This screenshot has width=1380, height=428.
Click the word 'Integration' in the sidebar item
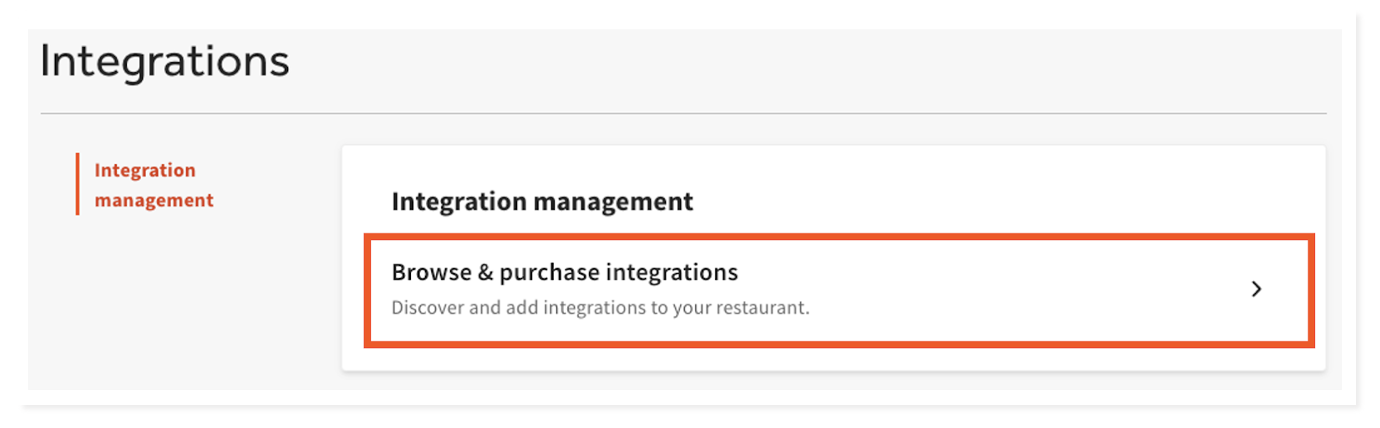coord(144,170)
